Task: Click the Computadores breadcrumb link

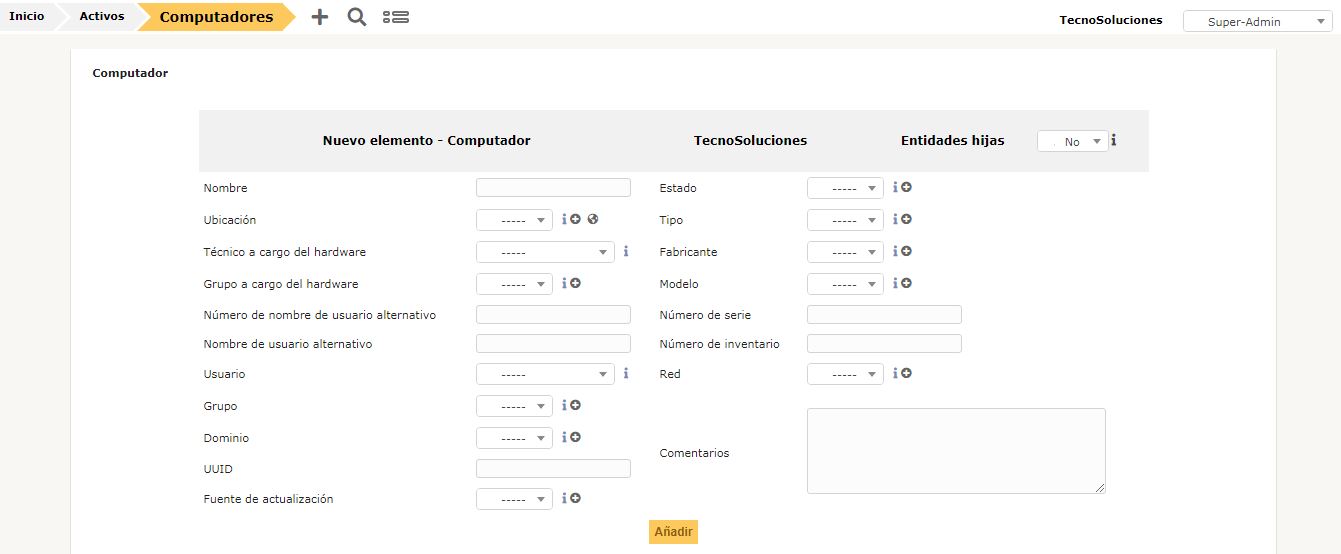Action: pyautogui.click(x=216, y=17)
